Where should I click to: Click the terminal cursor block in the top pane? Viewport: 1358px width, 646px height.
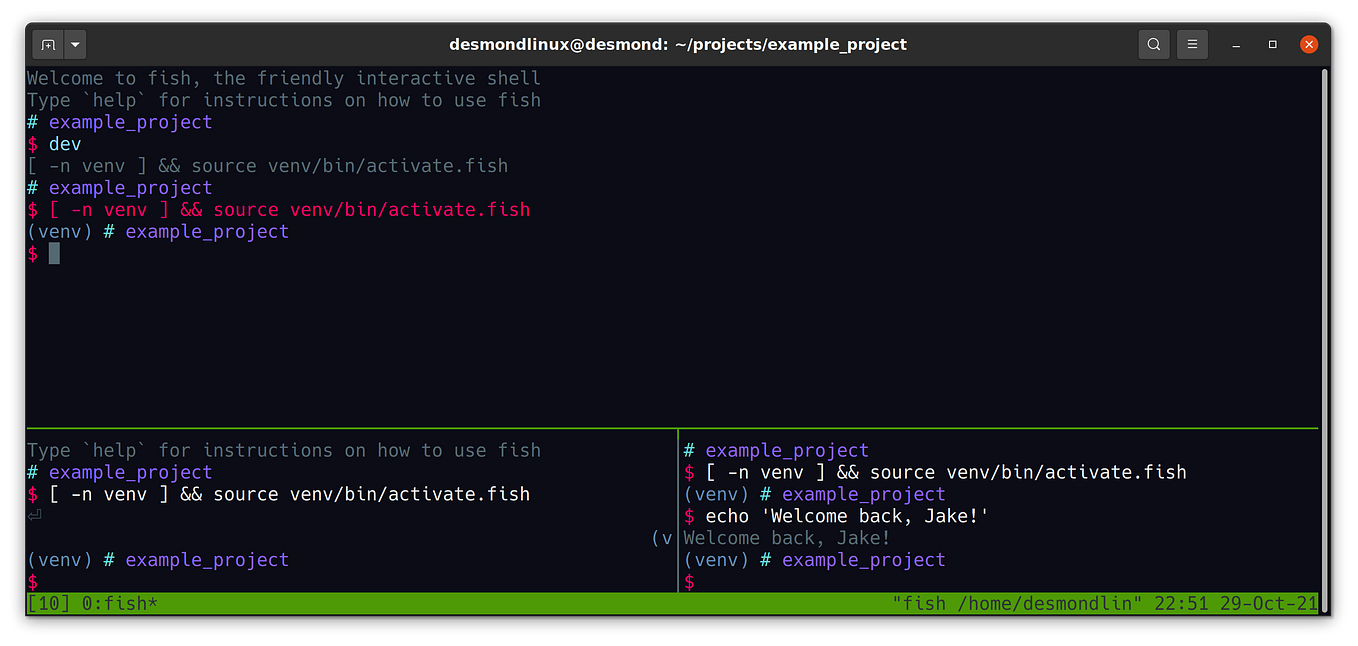click(53, 253)
